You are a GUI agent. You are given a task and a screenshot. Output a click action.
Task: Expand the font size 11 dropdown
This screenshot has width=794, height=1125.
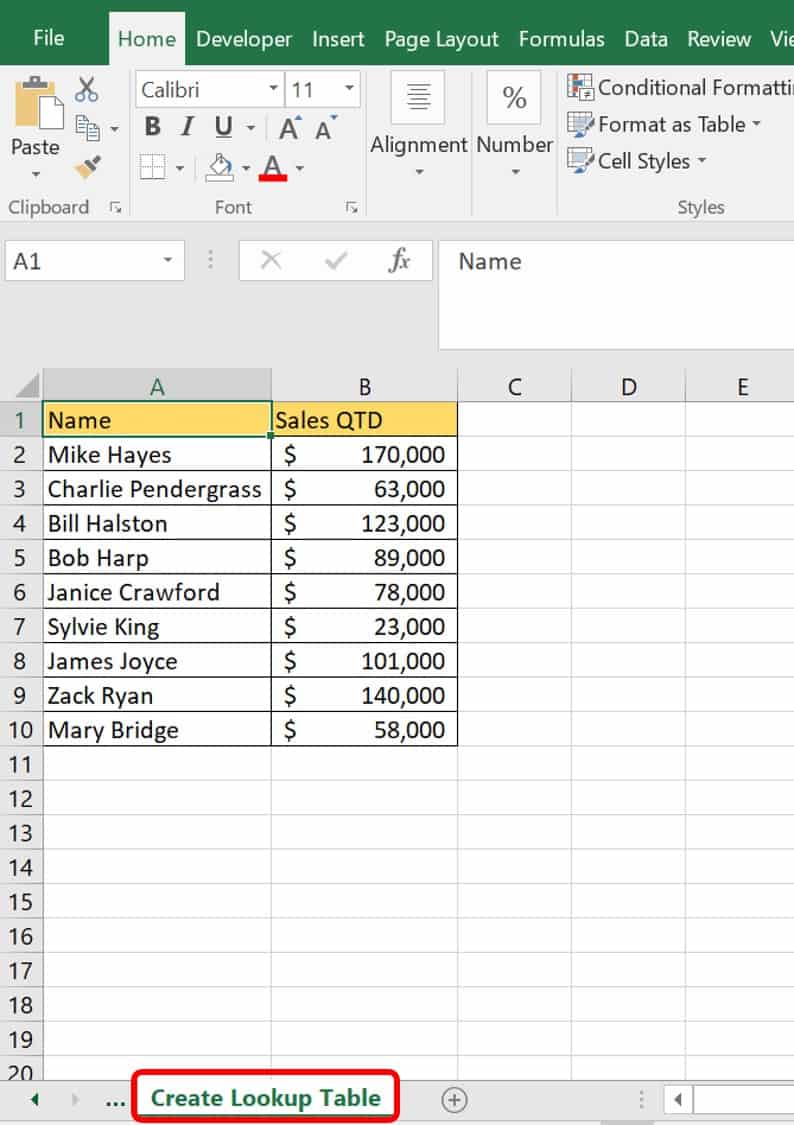[x=349, y=88]
